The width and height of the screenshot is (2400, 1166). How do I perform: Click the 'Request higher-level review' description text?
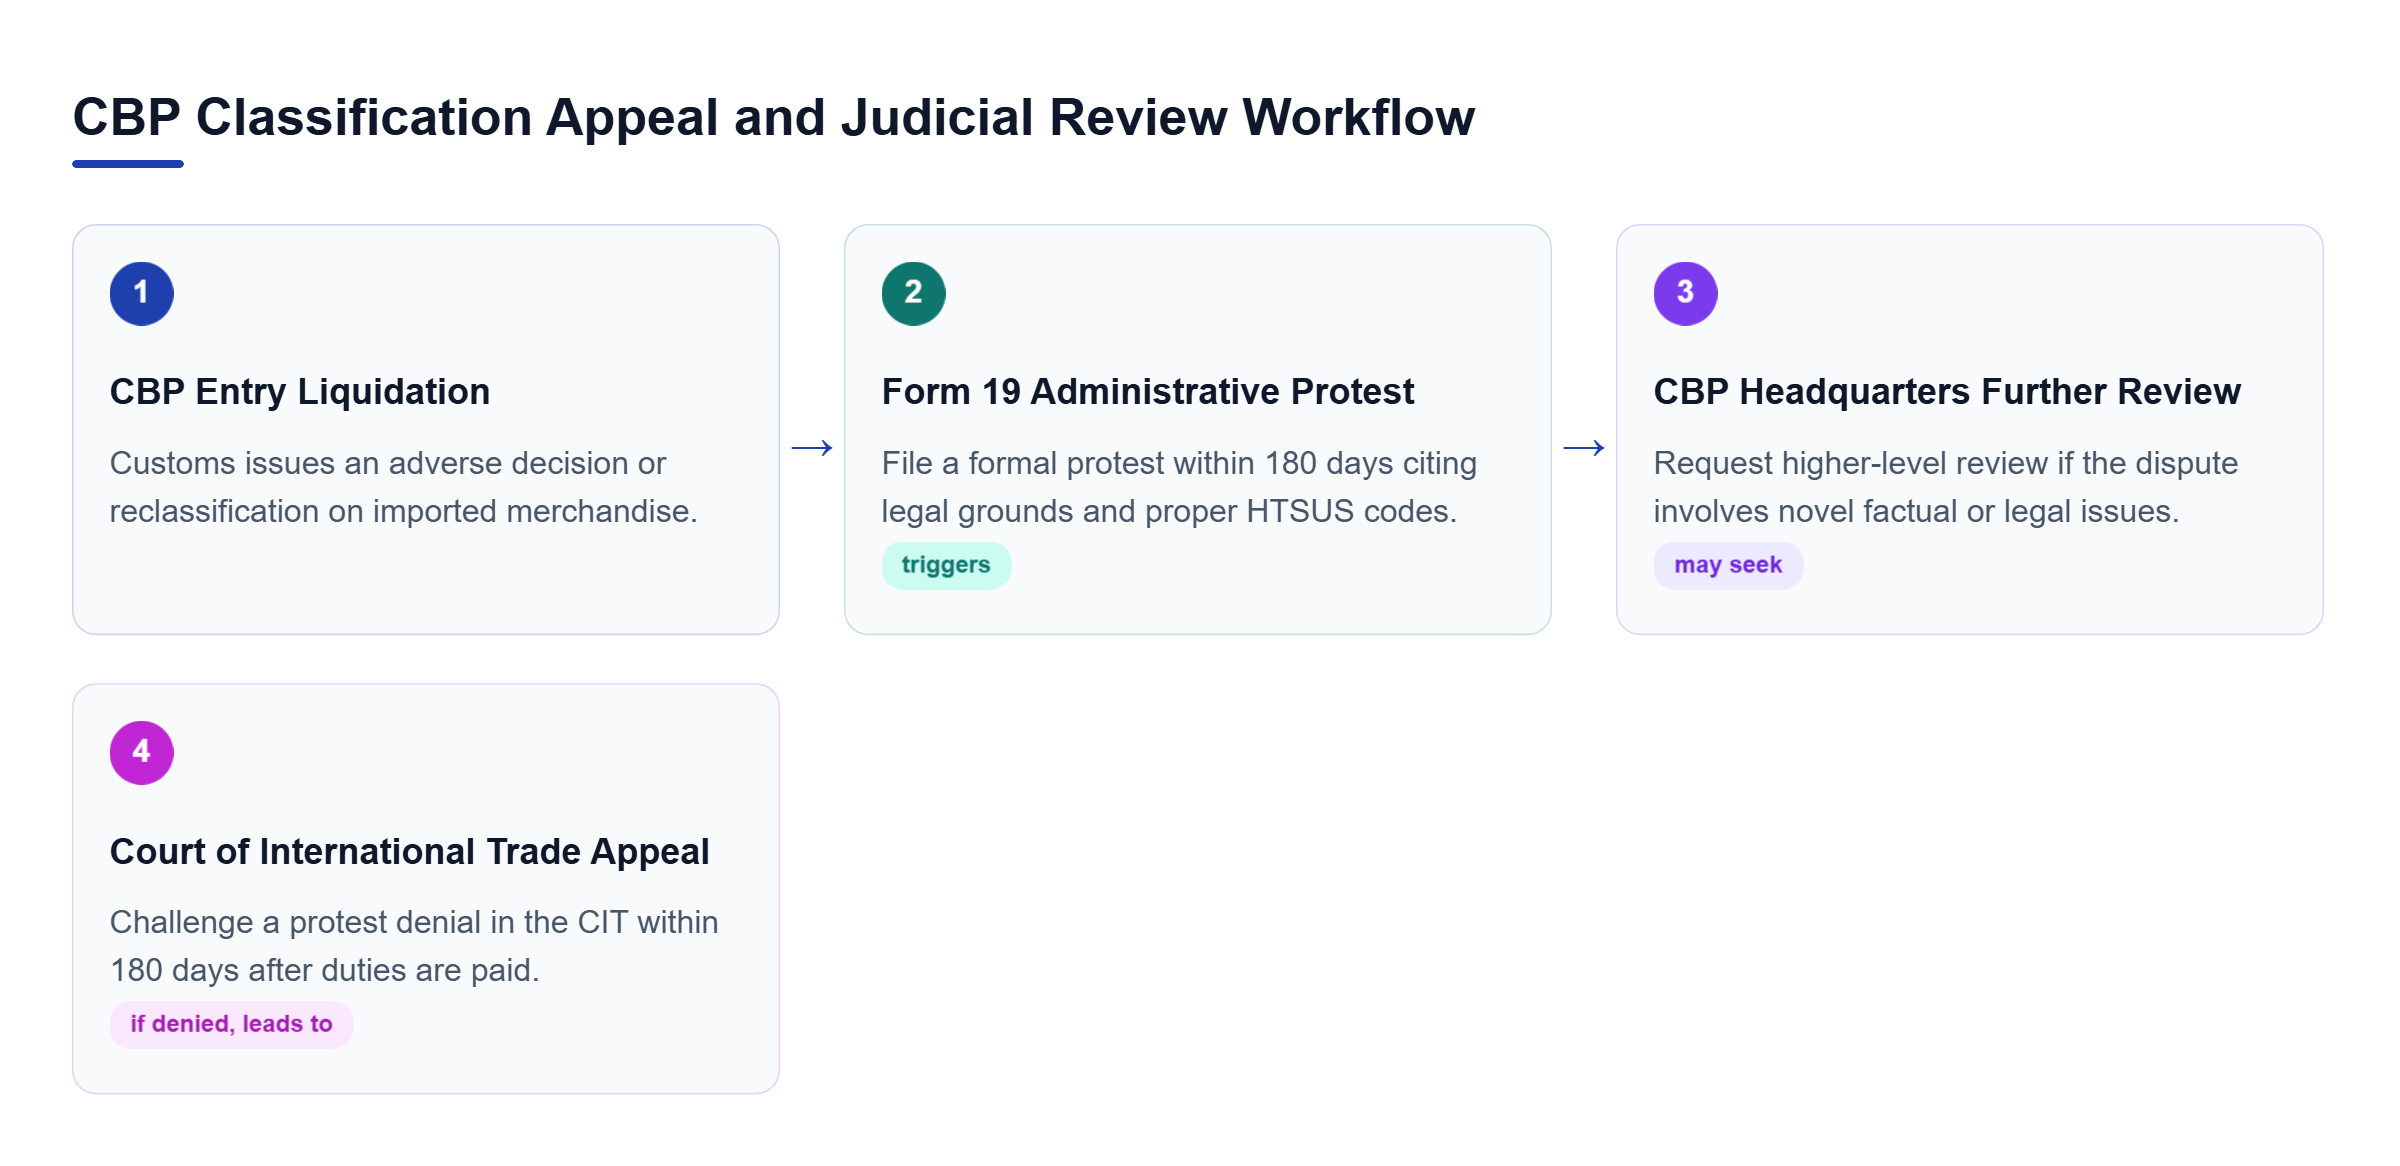pyautogui.click(x=1945, y=487)
